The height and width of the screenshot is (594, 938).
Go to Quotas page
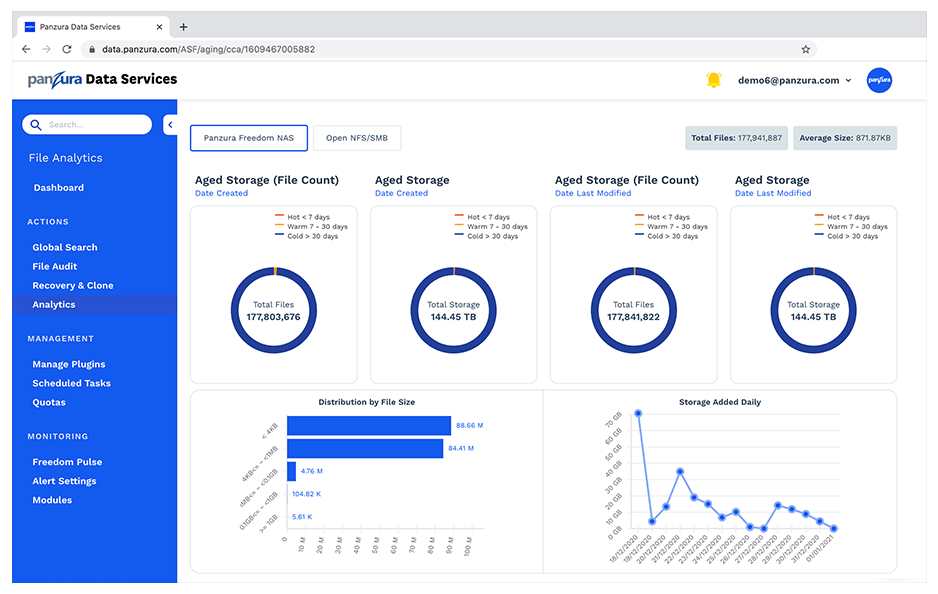pyautogui.click(x=49, y=403)
